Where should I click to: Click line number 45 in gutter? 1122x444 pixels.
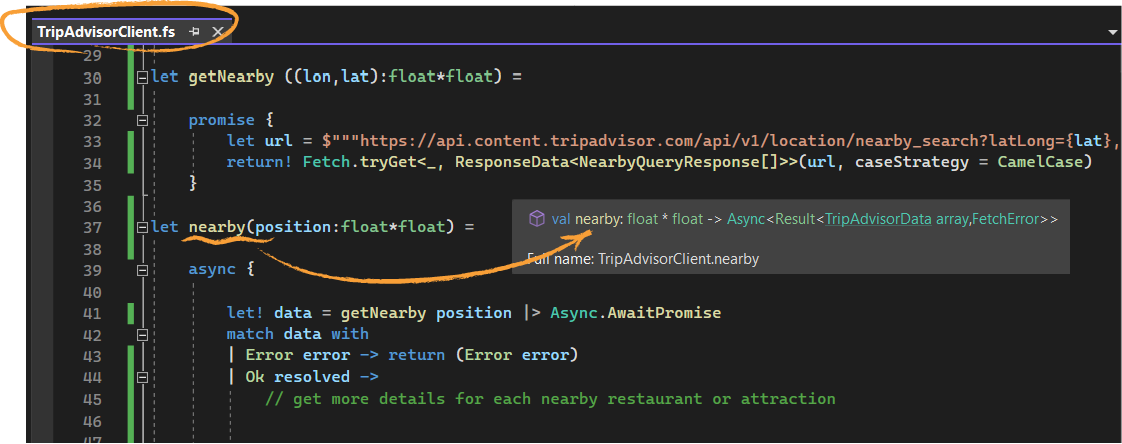tap(92, 399)
